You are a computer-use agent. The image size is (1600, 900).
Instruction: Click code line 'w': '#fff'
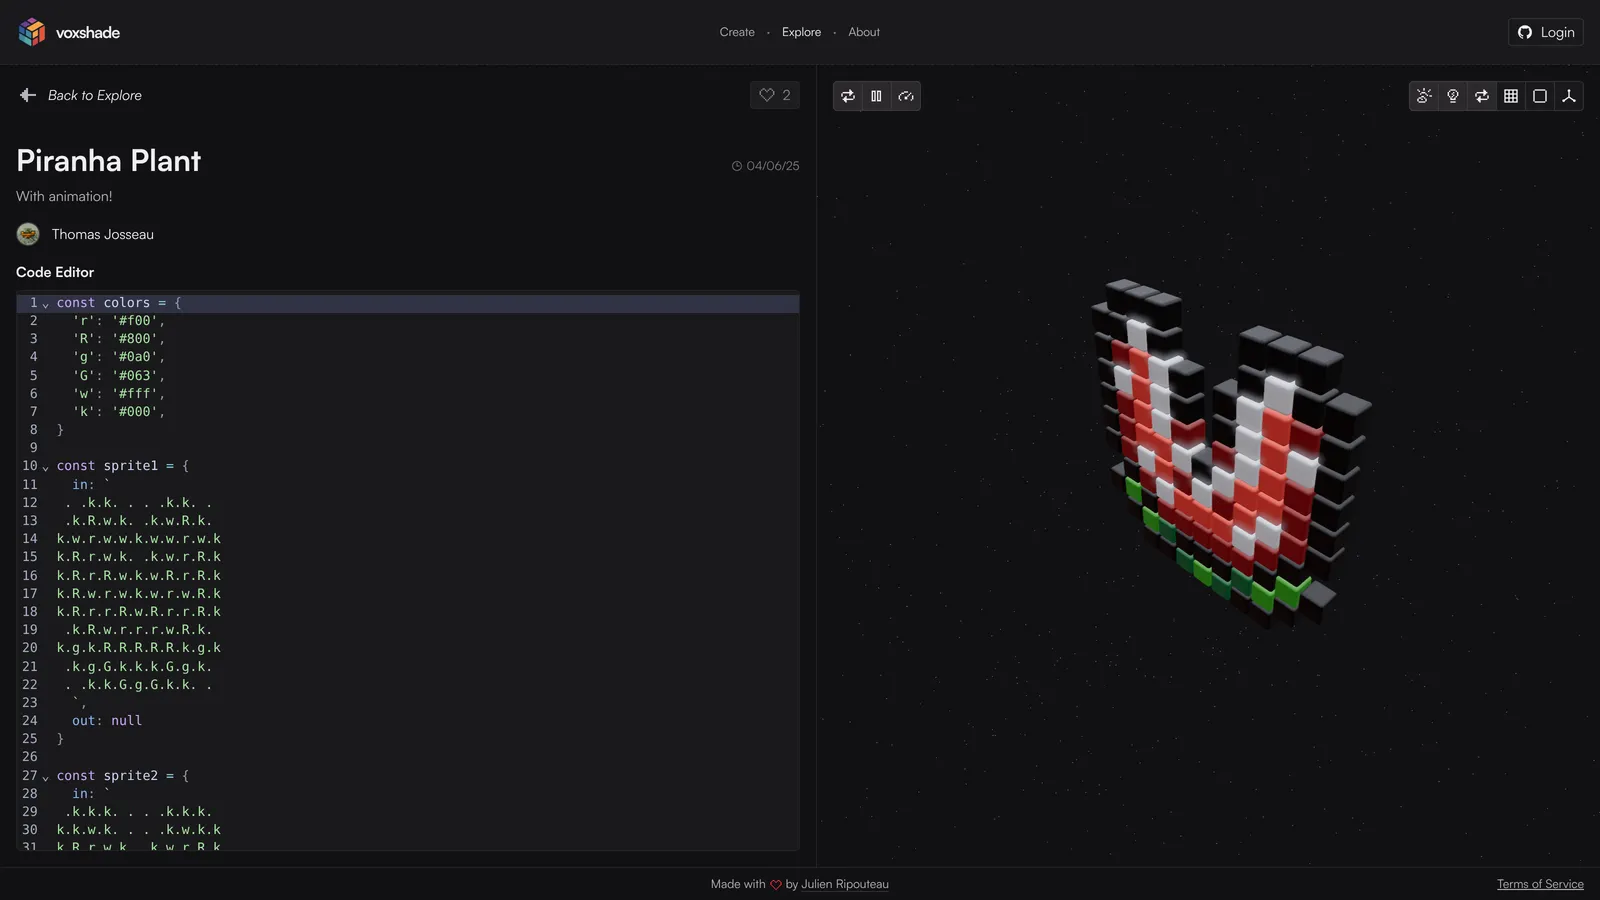click(x=119, y=394)
